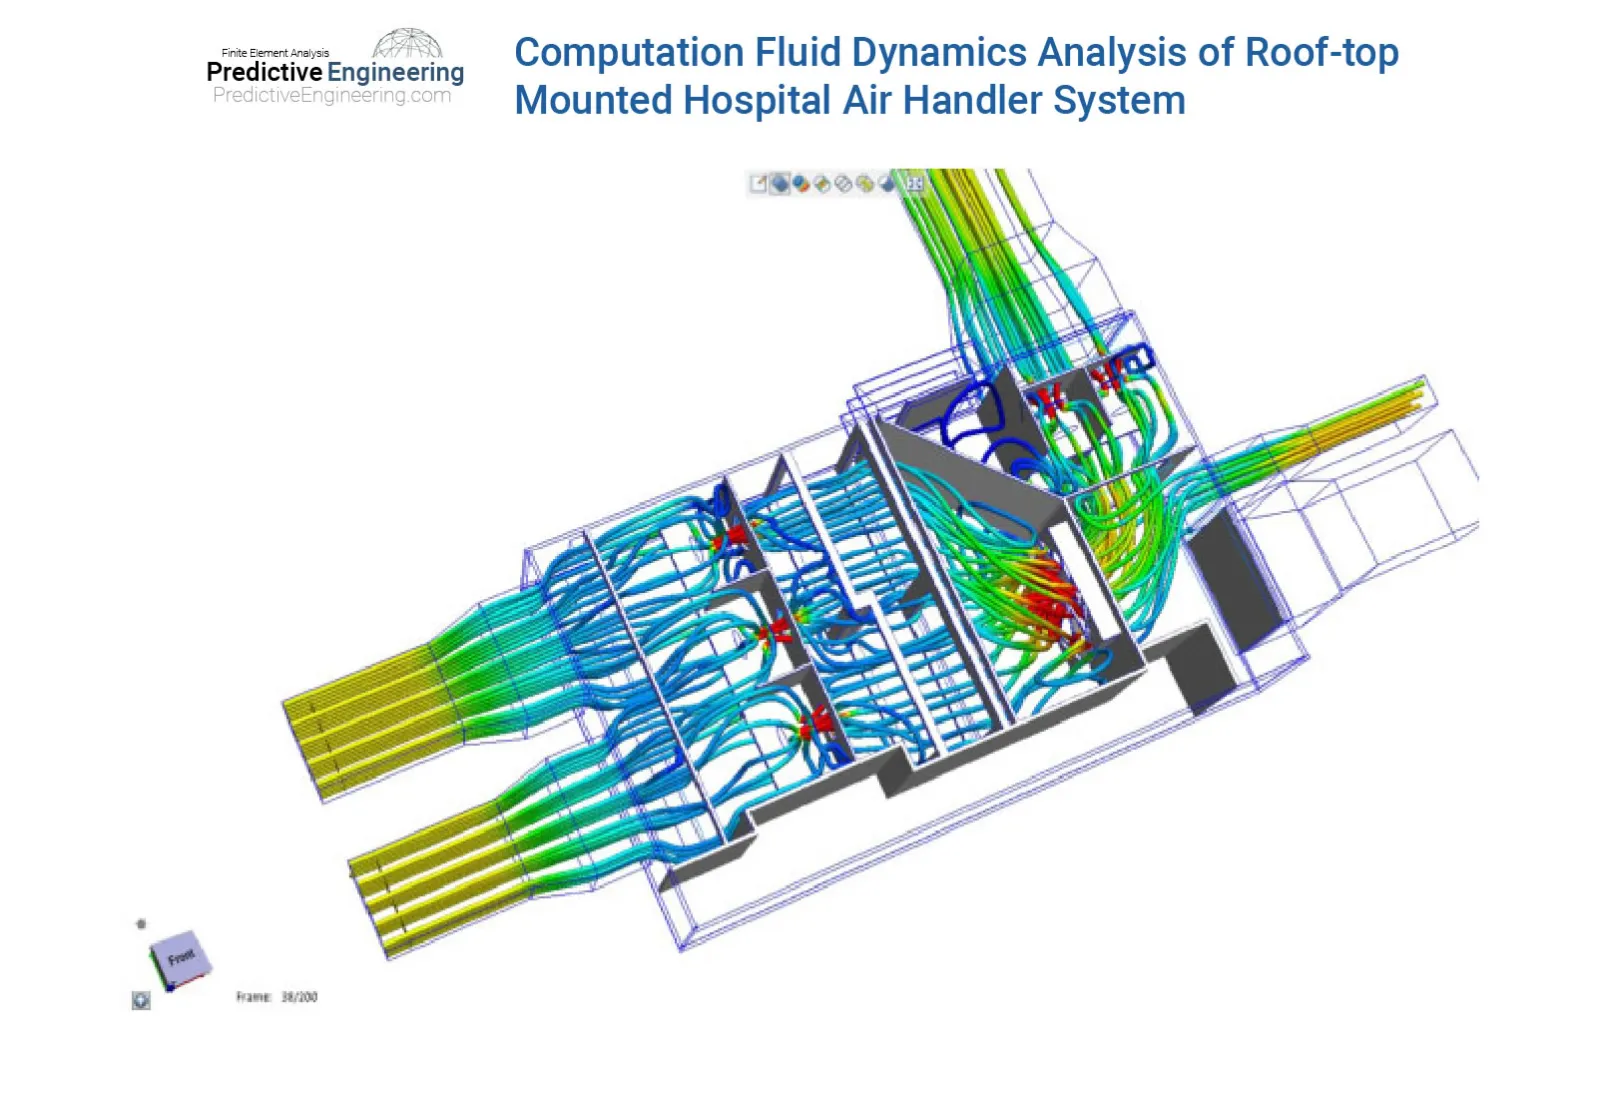Click the Front face of the orientation cube
1600x1098 pixels.
coord(181,958)
